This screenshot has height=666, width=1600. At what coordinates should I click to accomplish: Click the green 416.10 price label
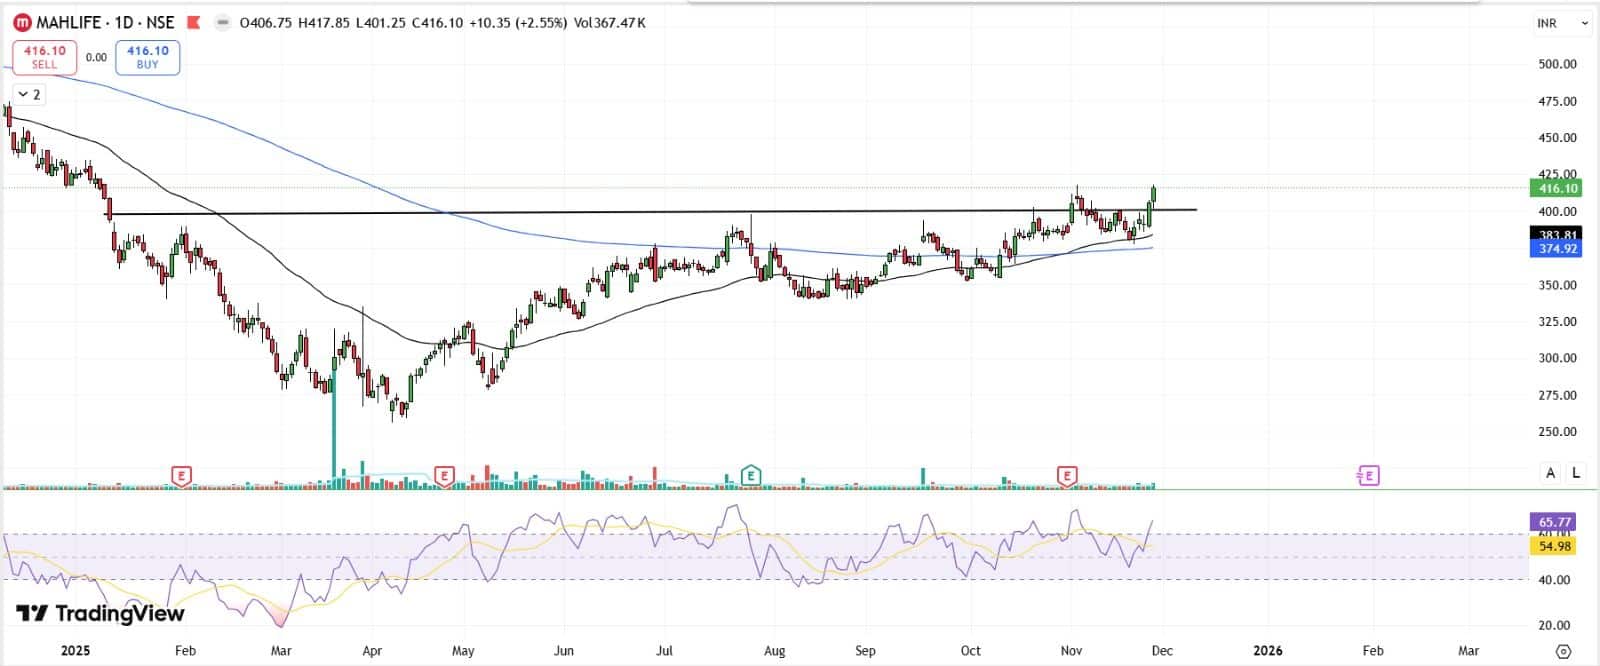pos(1556,188)
